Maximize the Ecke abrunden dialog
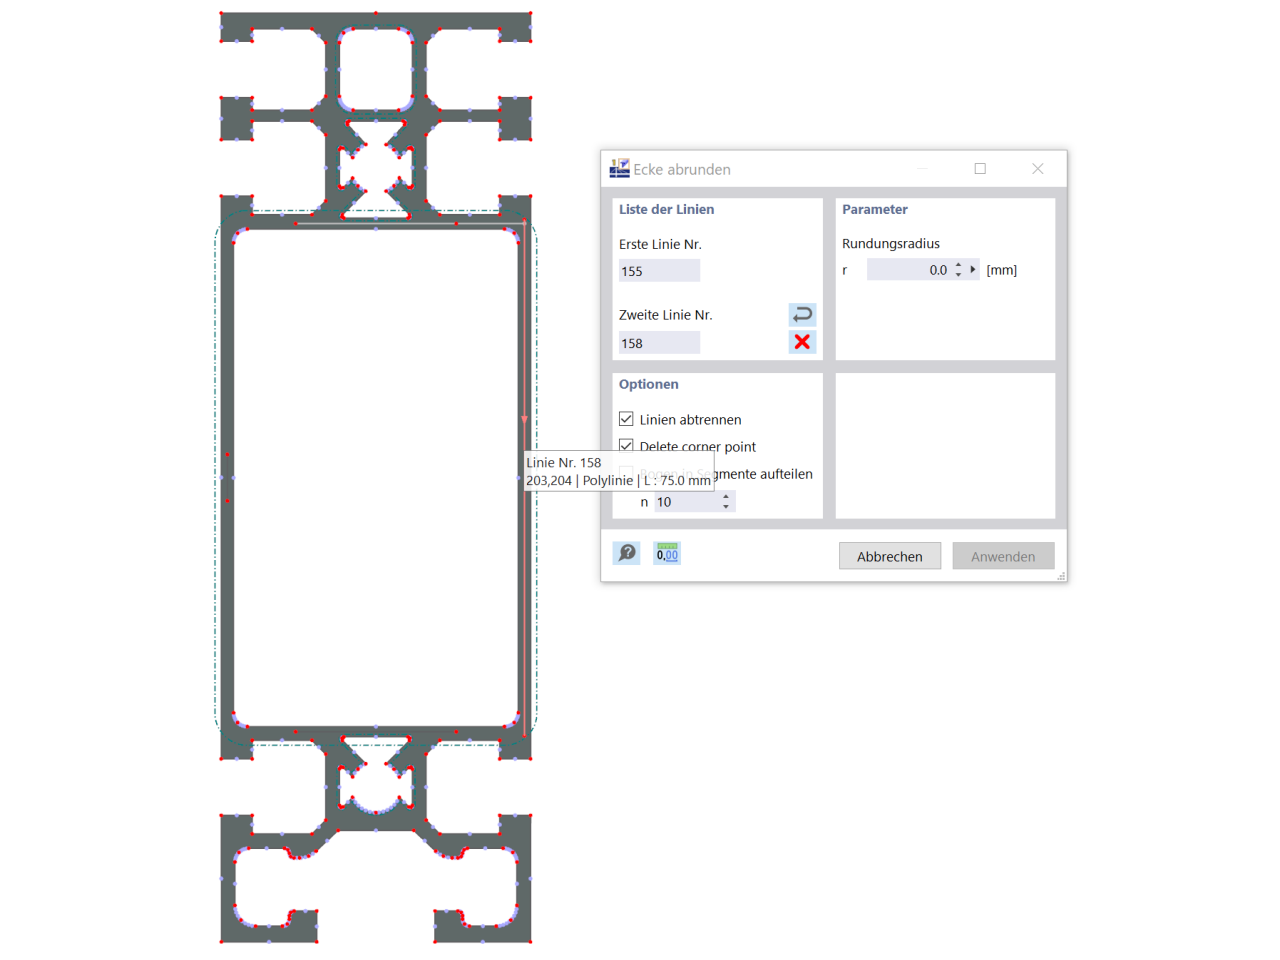 pyautogui.click(x=980, y=168)
